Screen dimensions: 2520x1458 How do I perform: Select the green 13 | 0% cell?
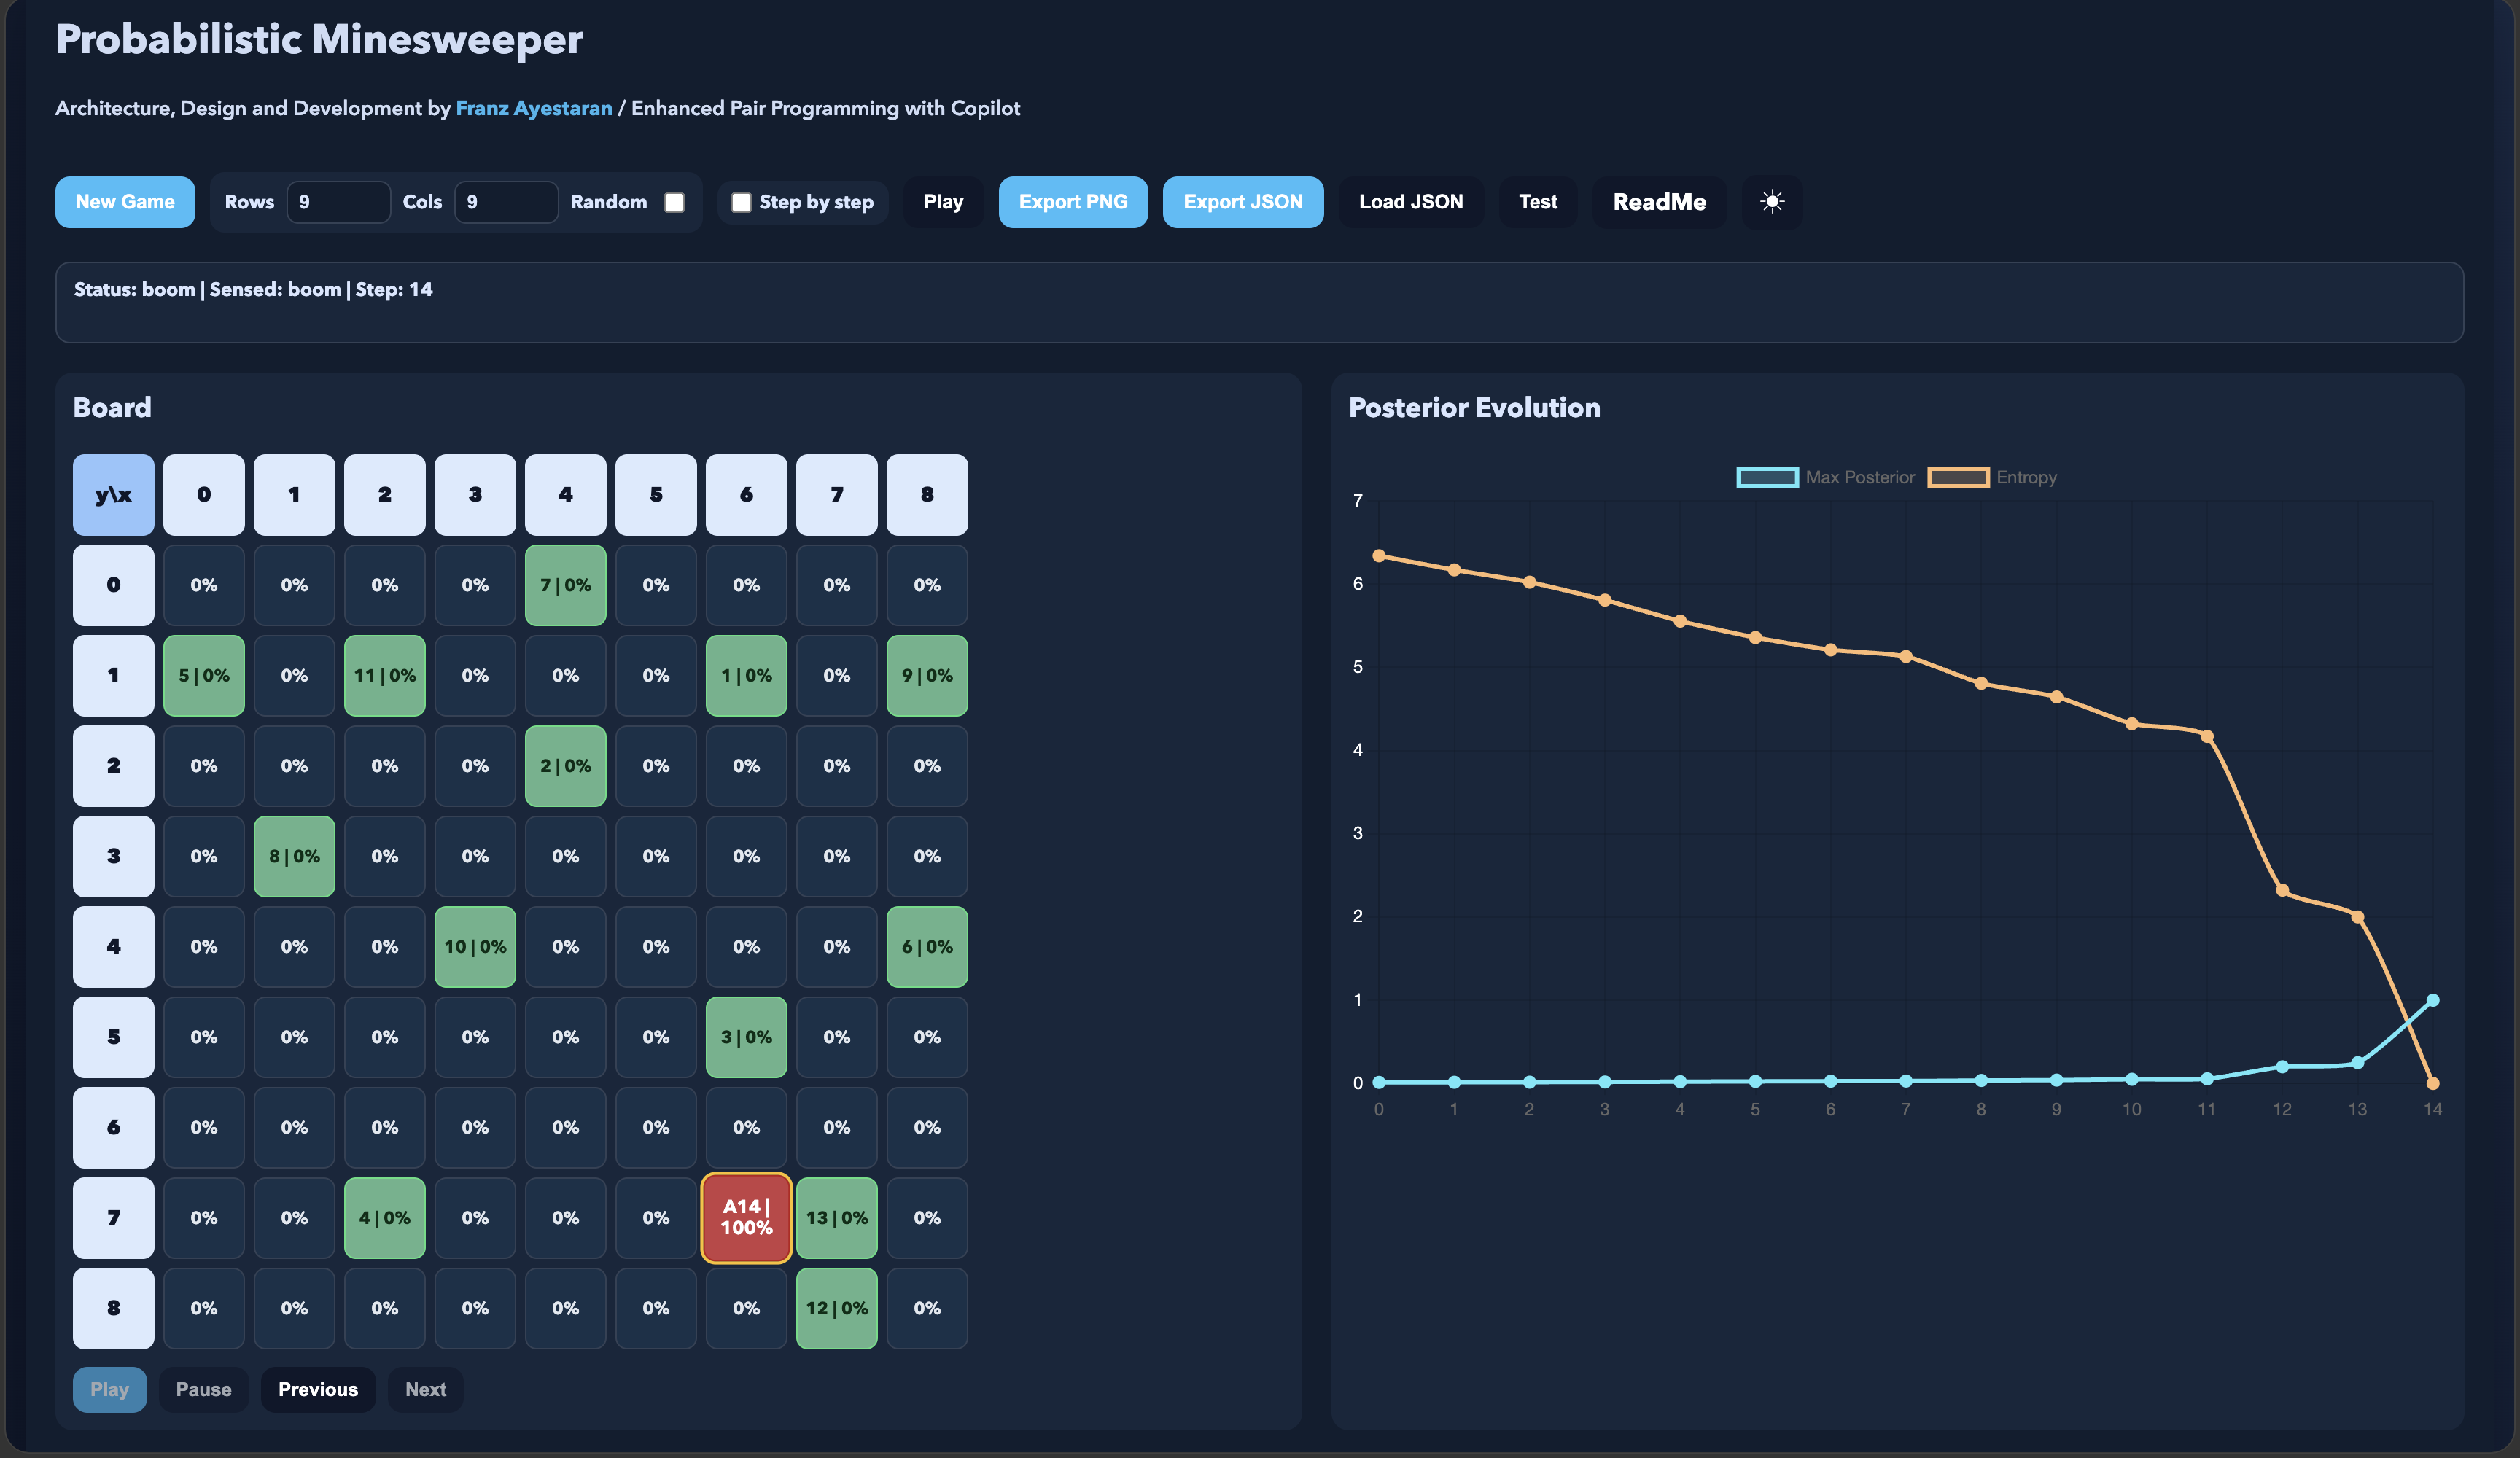pyautogui.click(x=837, y=1218)
